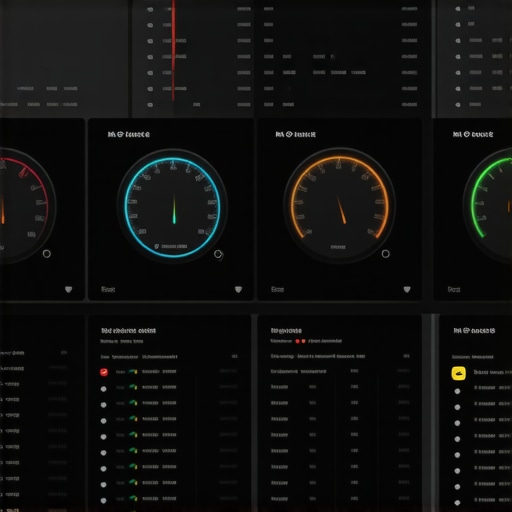The width and height of the screenshot is (512, 512).
Task: Click the small ring icon below cyan gauge
Action: (x=218, y=254)
